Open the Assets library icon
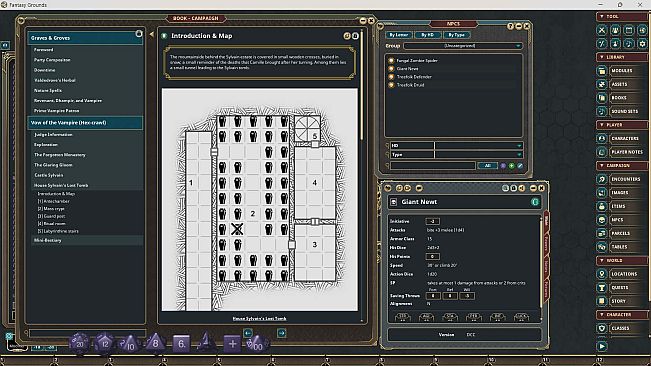Image resolution: width=651 pixels, height=366 pixels. point(602,84)
